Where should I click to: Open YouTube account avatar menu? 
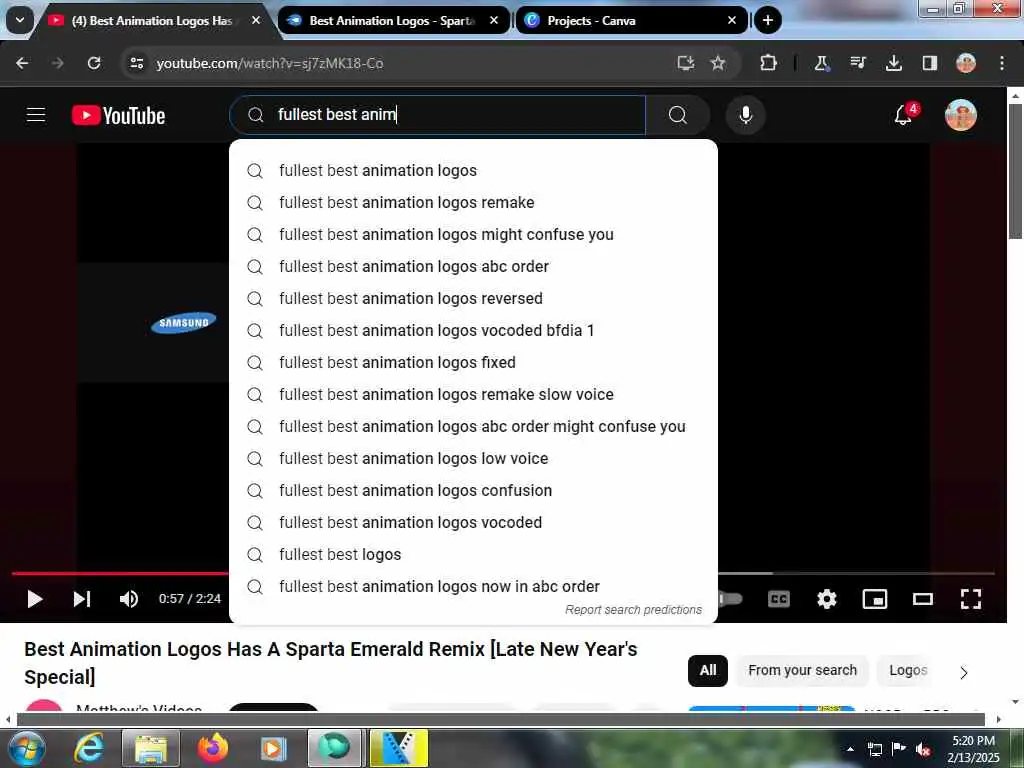click(x=961, y=115)
